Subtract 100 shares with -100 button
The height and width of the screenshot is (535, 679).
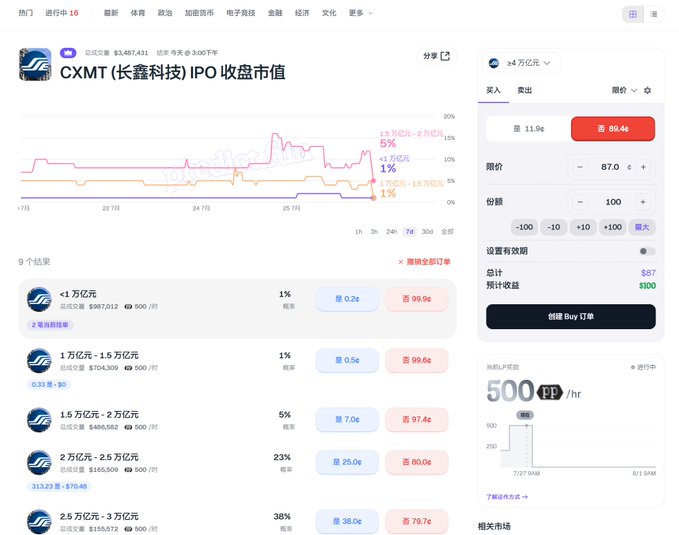pos(524,227)
